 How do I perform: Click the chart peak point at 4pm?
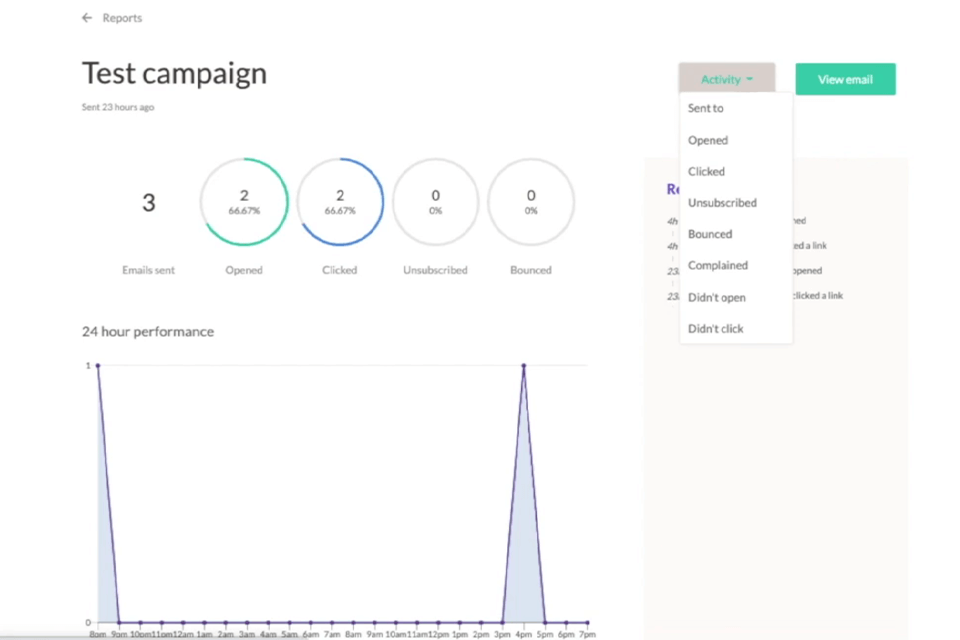(523, 366)
